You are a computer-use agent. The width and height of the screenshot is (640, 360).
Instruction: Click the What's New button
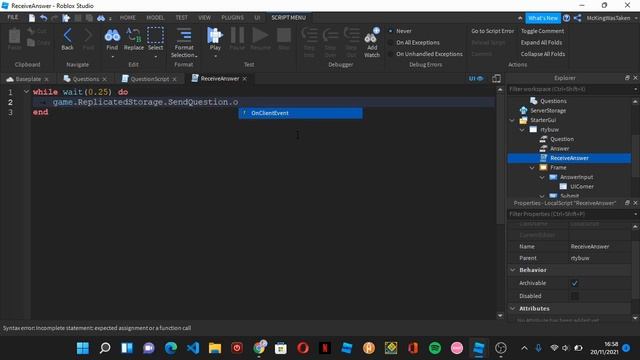pos(542,18)
